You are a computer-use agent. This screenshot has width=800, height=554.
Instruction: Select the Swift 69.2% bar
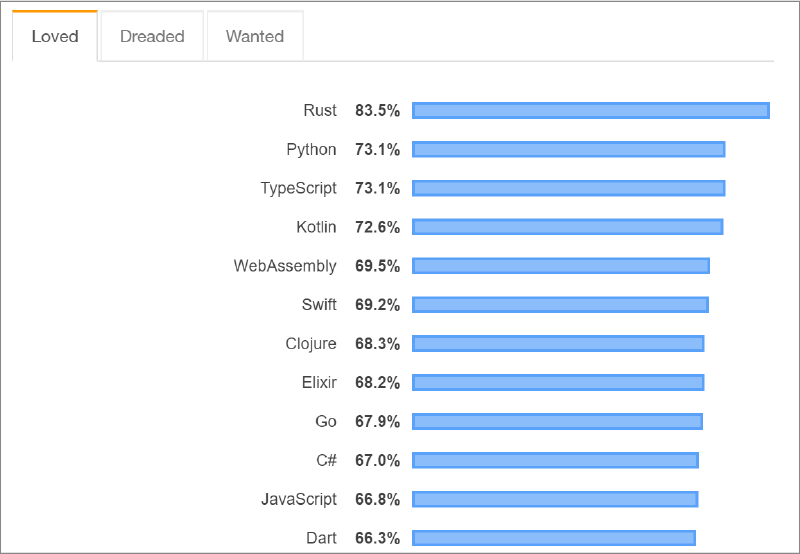click(x=560, y=305)
